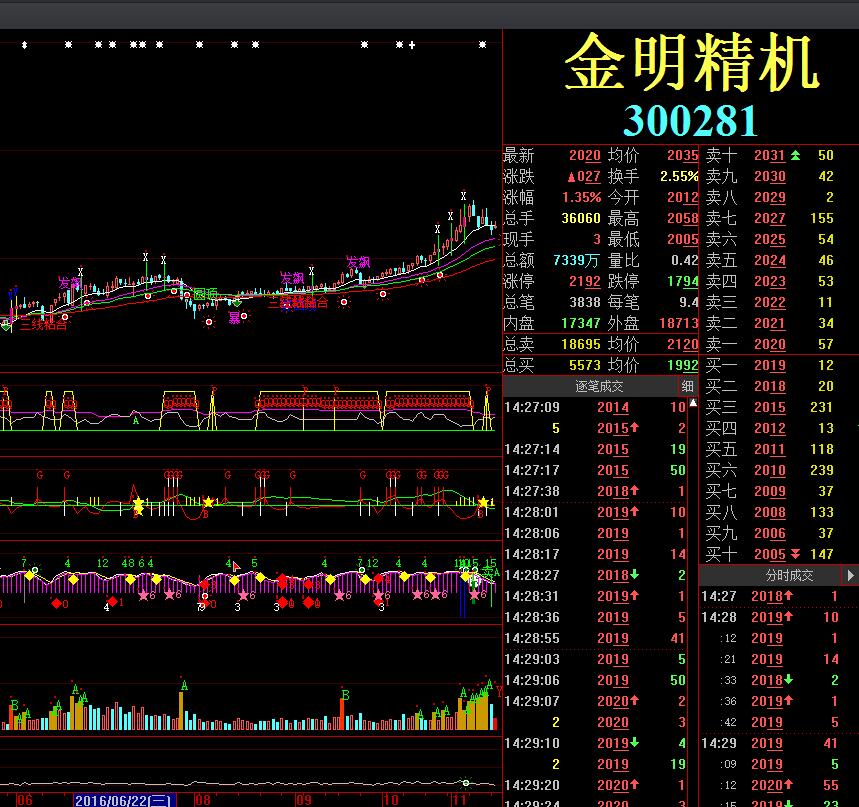Viewport: 859px width, 807px height.
Task: Click the green double-up arrow beside 卖十
Action: pyautogui.click(x=795, y=156)
